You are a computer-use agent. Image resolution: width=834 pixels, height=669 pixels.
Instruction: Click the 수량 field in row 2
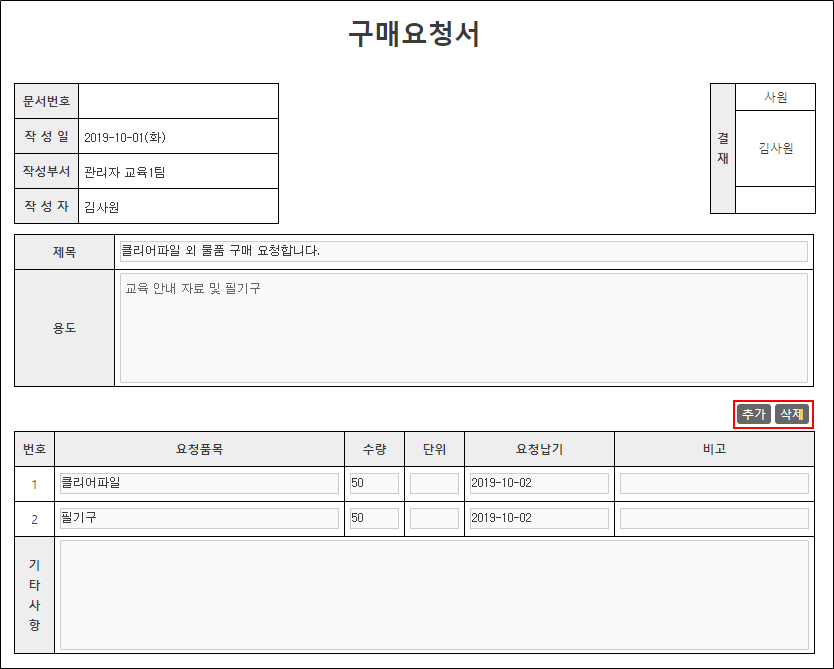(x=374, y=519)
